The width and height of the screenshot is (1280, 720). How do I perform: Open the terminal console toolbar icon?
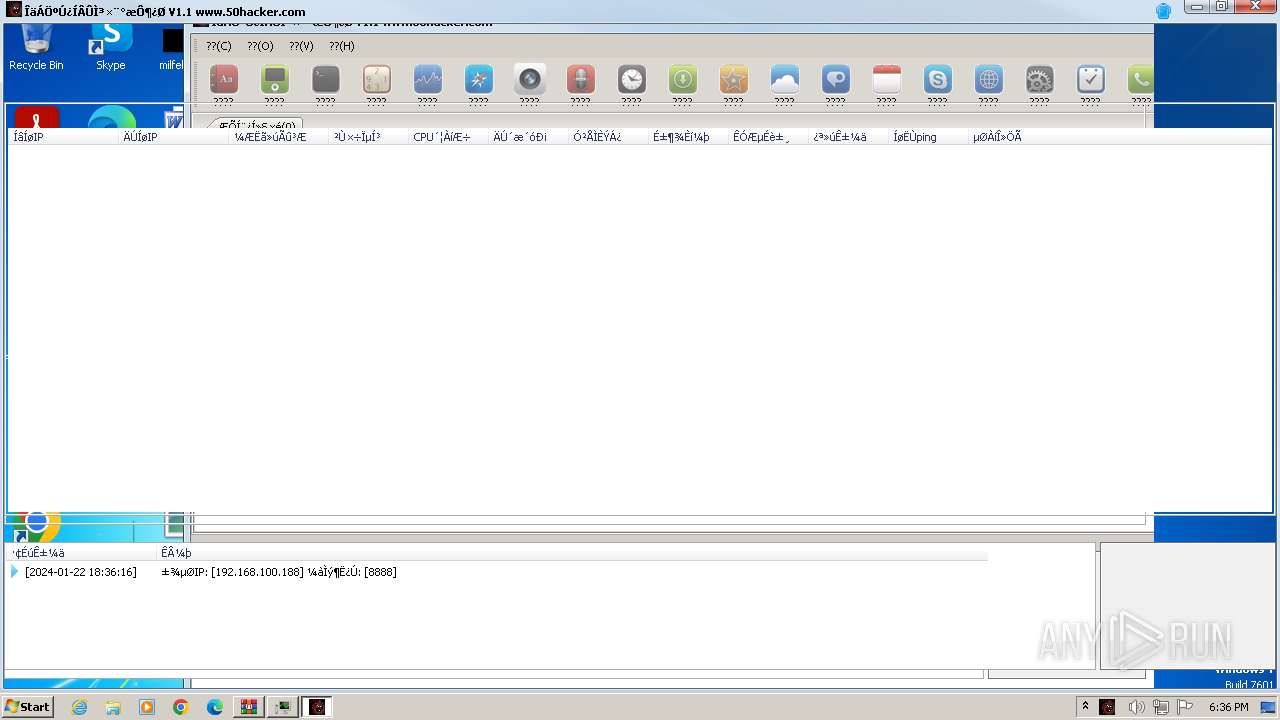pos(325,79)
